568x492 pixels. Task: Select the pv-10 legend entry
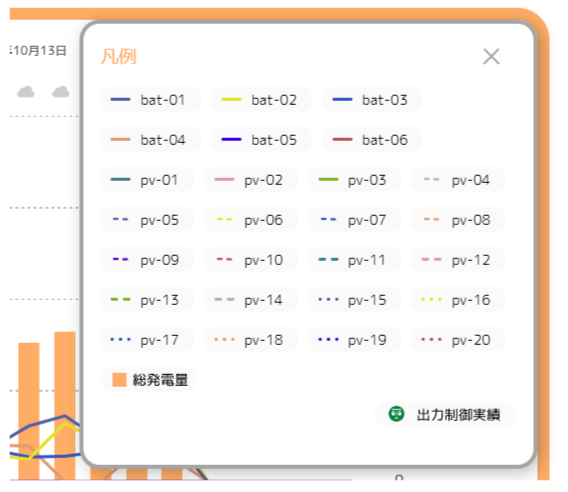(x=251, y=259)
